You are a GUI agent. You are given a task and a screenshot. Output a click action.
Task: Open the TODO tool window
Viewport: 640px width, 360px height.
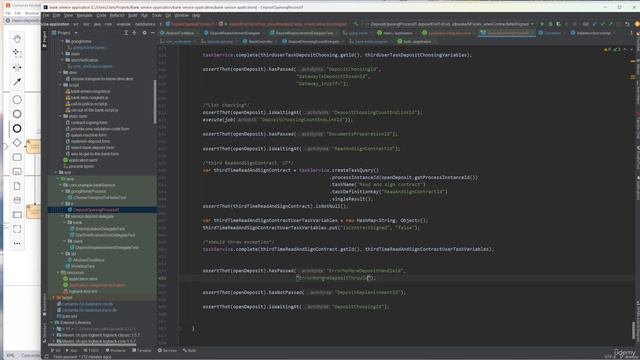tap(91, 350)
